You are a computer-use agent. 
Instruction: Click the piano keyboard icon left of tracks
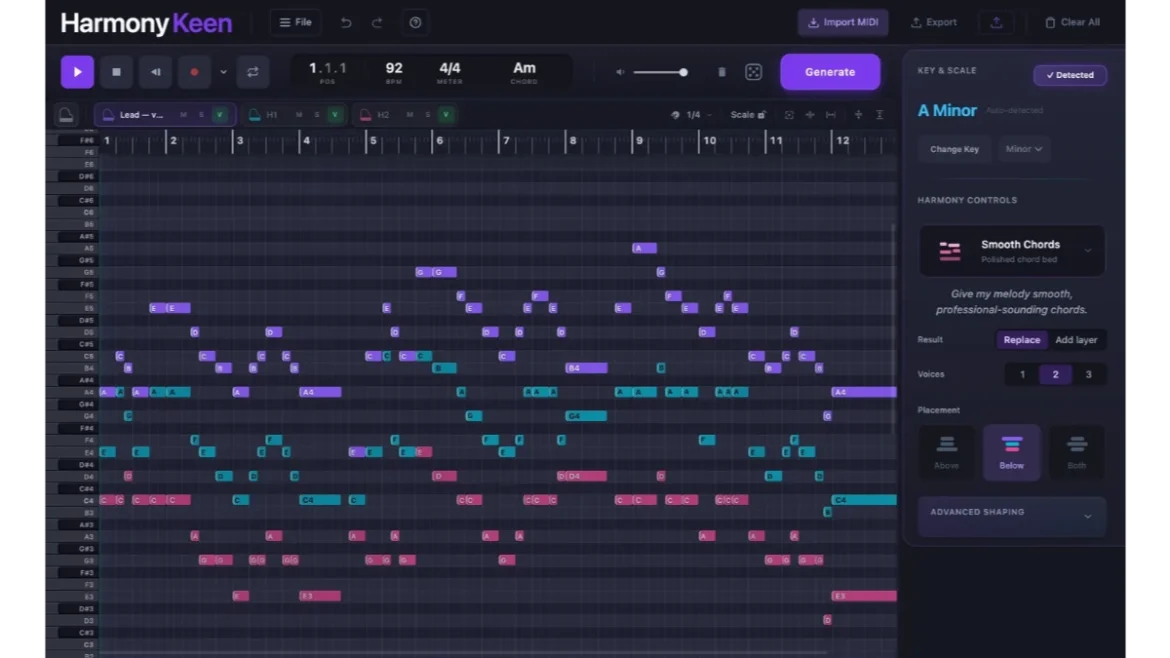tap(66, 115)
